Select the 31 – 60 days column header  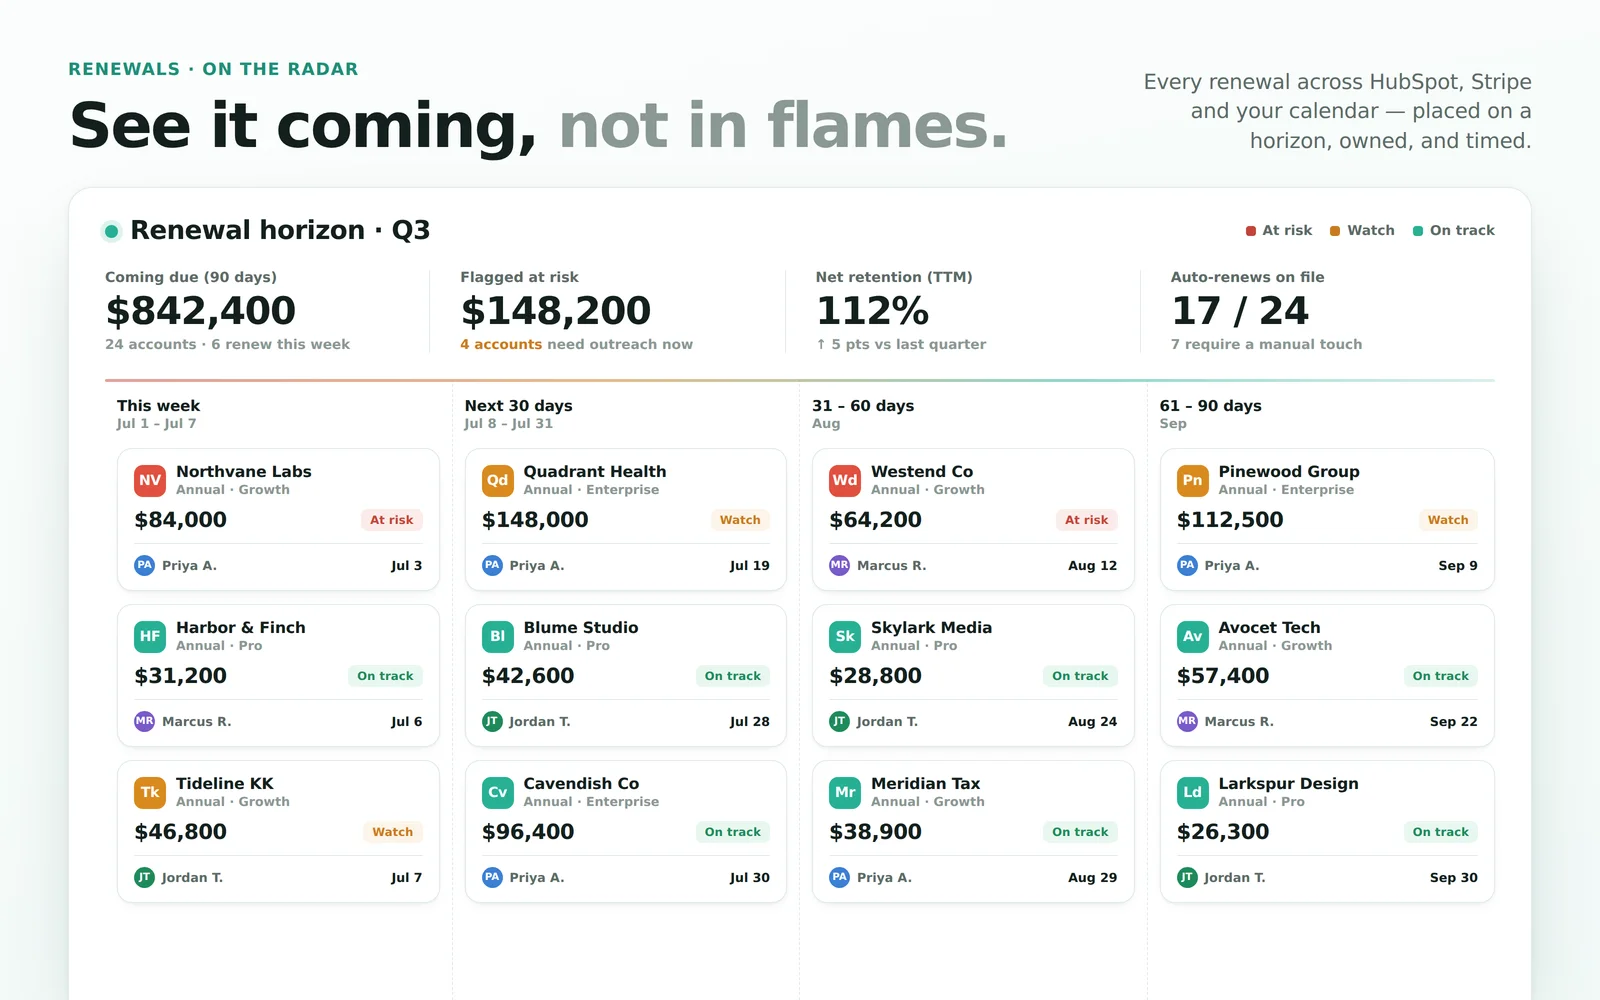point(863,405)
